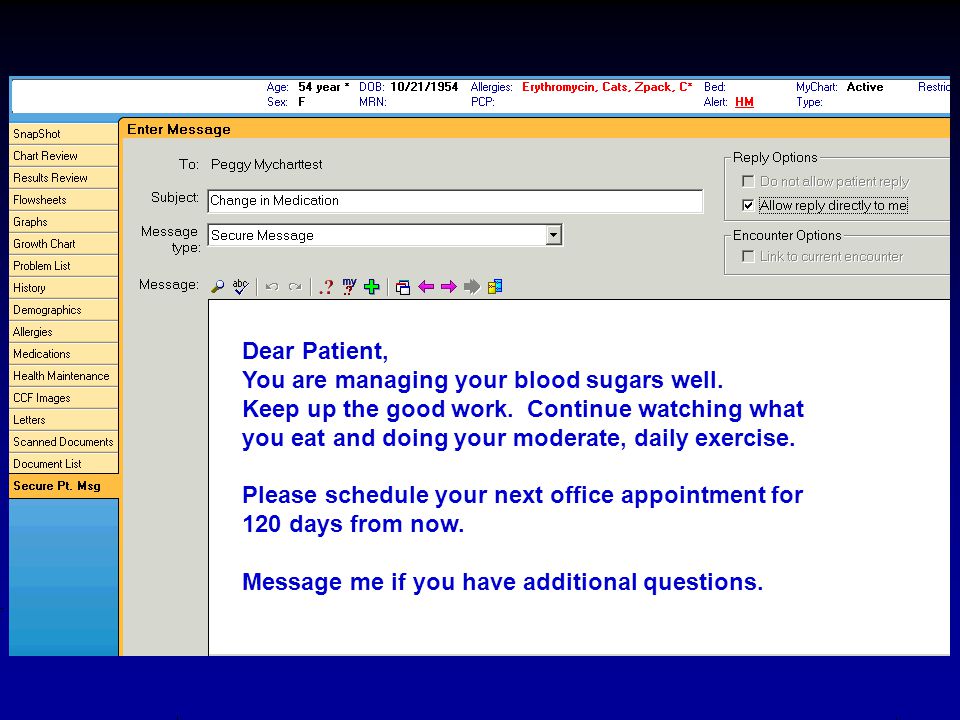Click the DOB value 10/21/1954
The height and width of the screenshot is (720, 960).
tap(424, 87)
